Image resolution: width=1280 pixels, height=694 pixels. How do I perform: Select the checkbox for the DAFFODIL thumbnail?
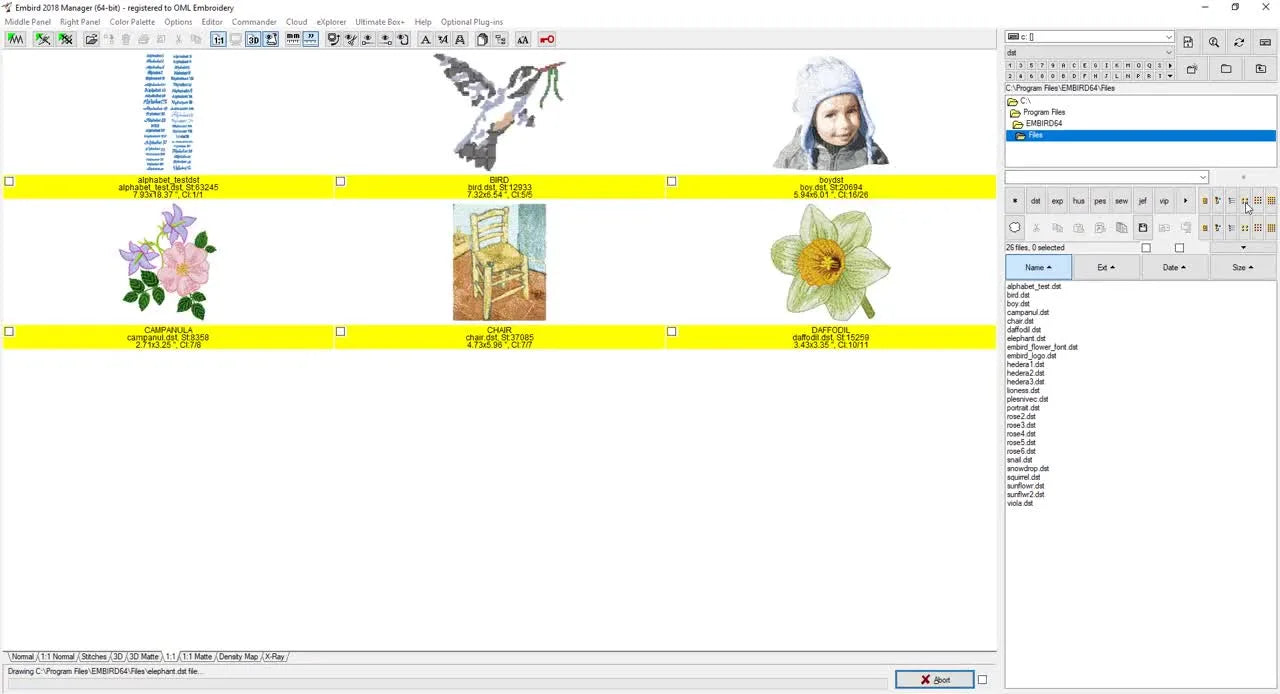pos(671,331)
